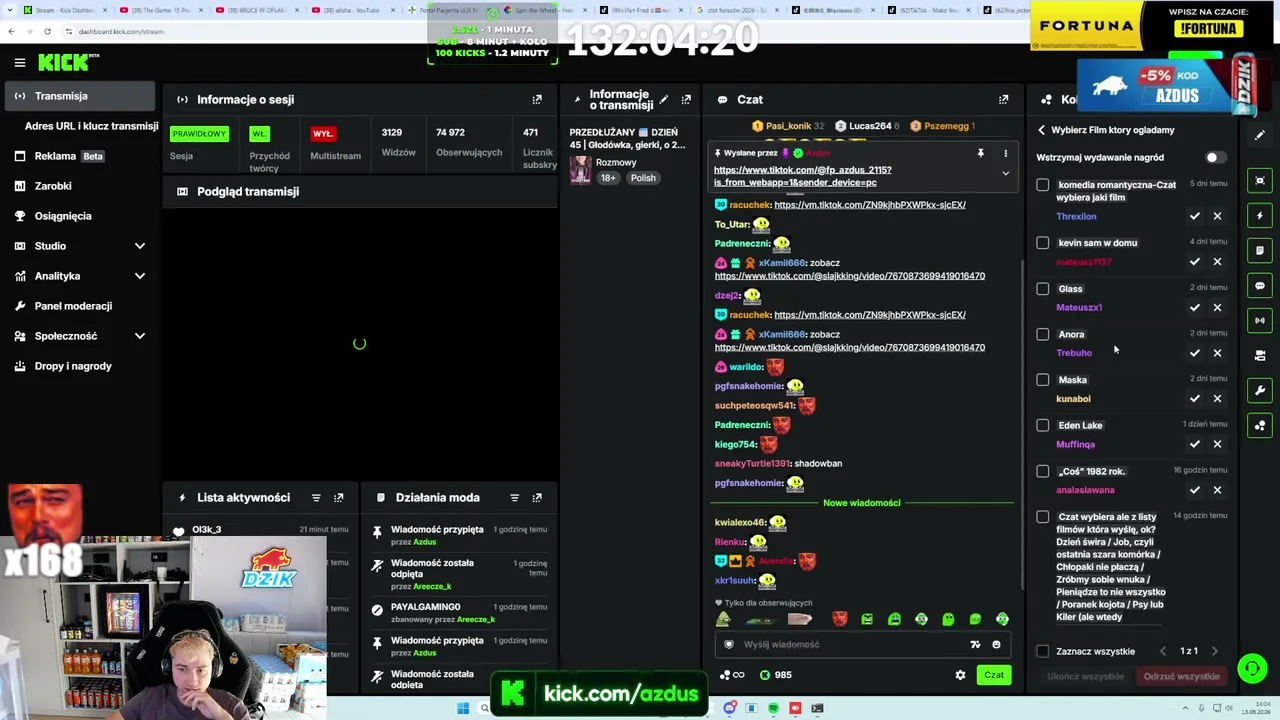Expand the pinned message chevron
The width and height of the screenshot is (1280, 720).
pos(1005,173)
